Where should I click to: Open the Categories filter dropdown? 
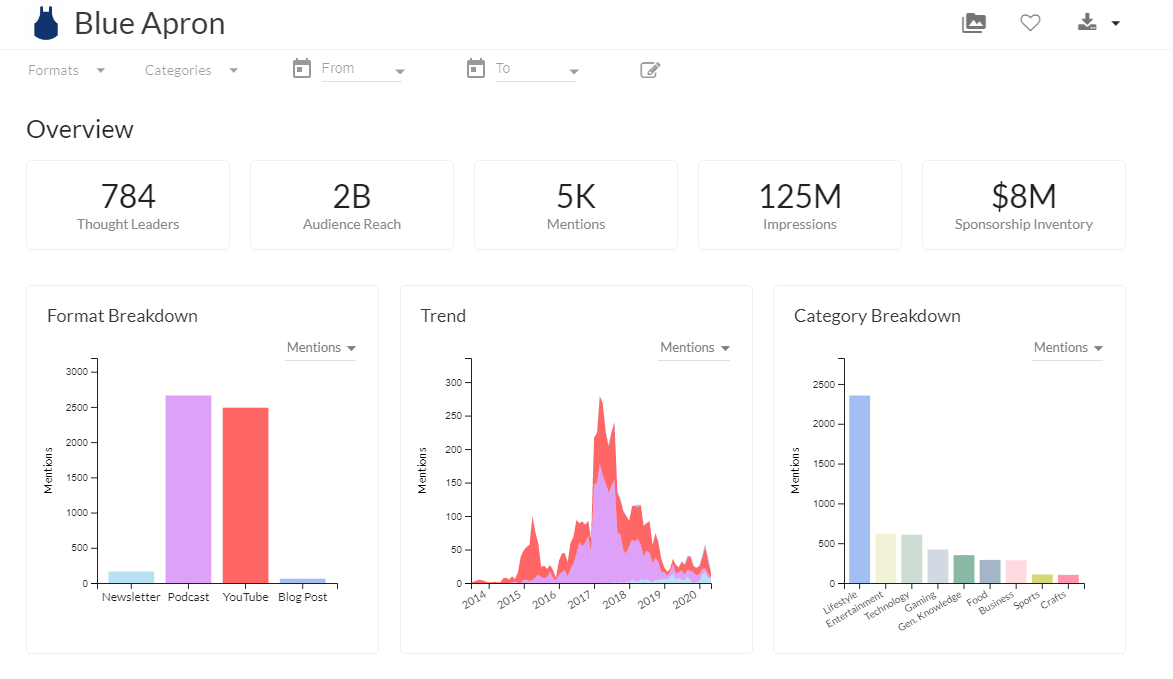(192, 70)
